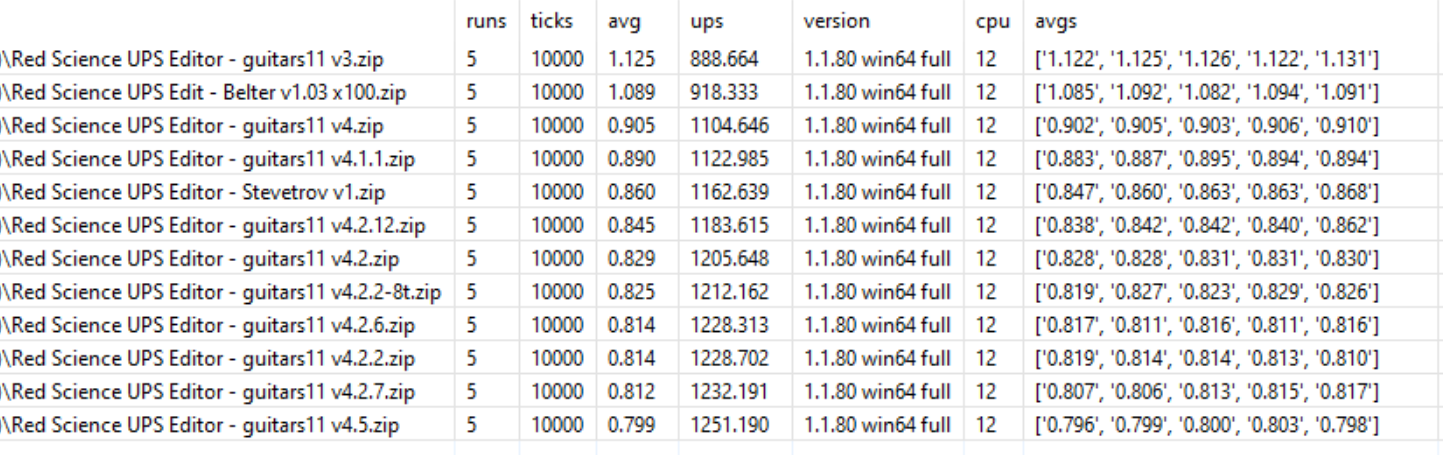
Task: Click the avg value 1.089
Action: 631,93
